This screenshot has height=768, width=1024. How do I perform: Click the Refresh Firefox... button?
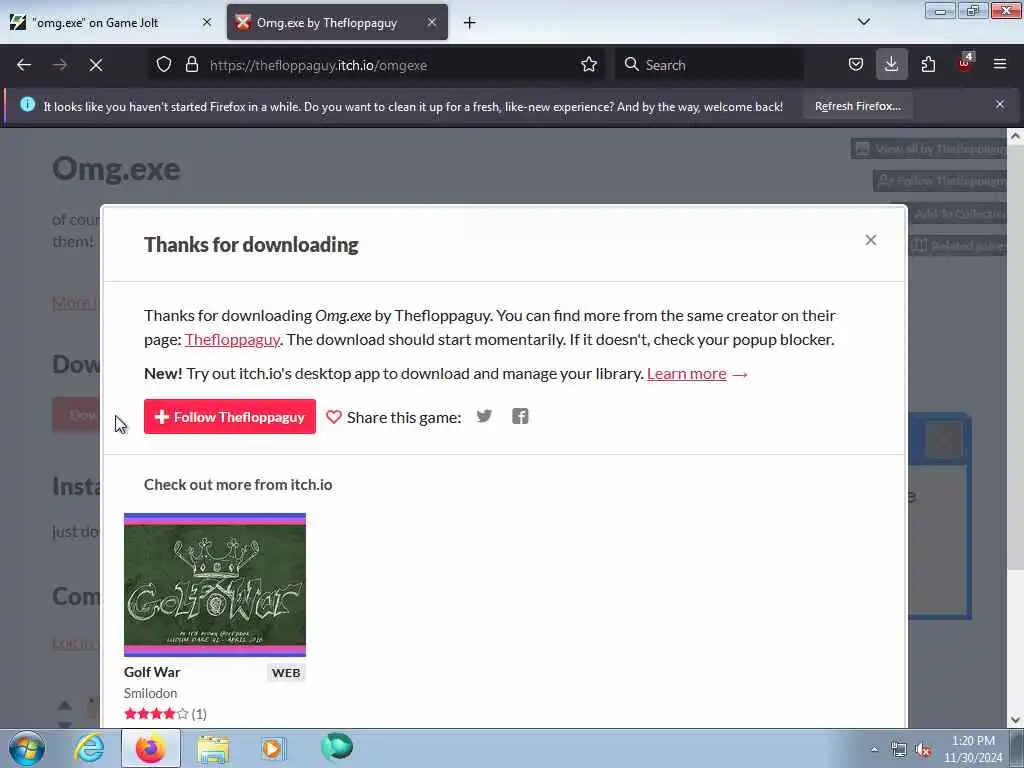click(x=857, y=106)
